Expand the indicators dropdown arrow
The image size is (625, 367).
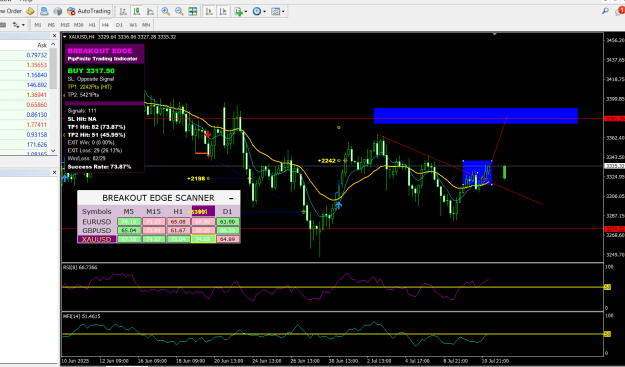click(x=246, y=12)
